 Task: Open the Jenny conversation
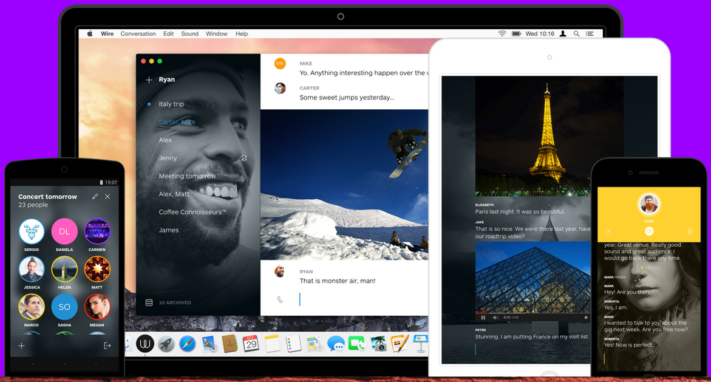coord(168,158)
